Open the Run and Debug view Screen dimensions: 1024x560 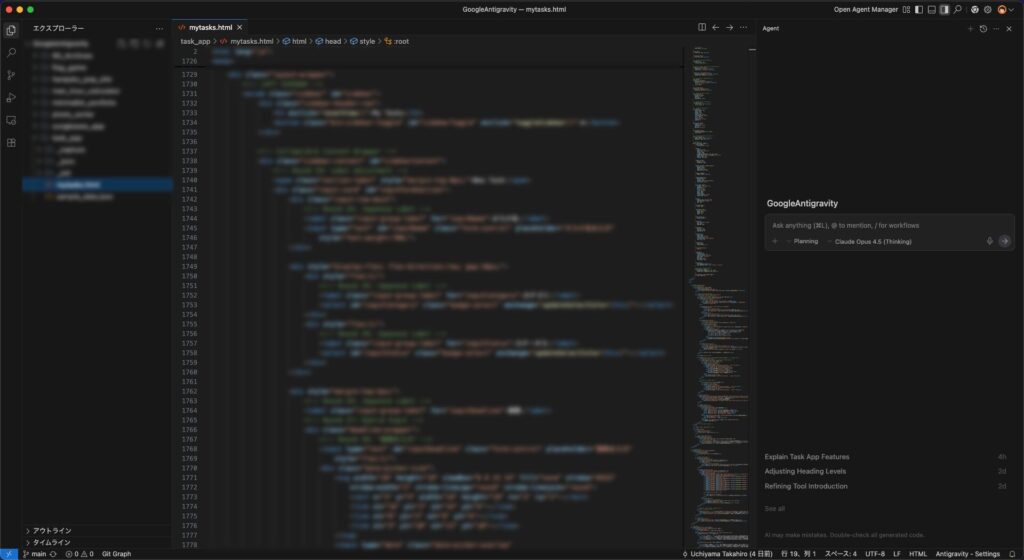11,97
